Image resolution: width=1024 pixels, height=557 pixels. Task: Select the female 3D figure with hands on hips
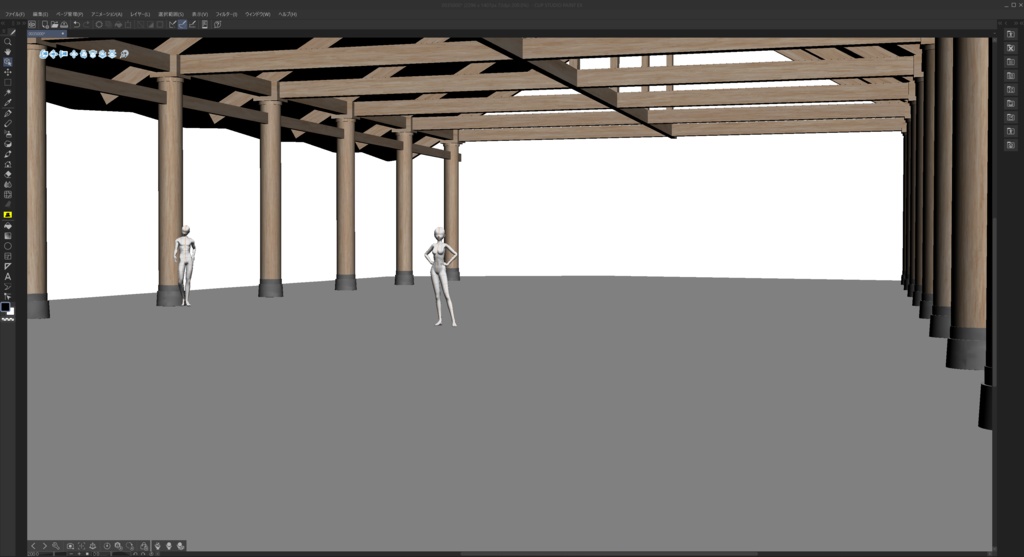[x=441, y=276]
